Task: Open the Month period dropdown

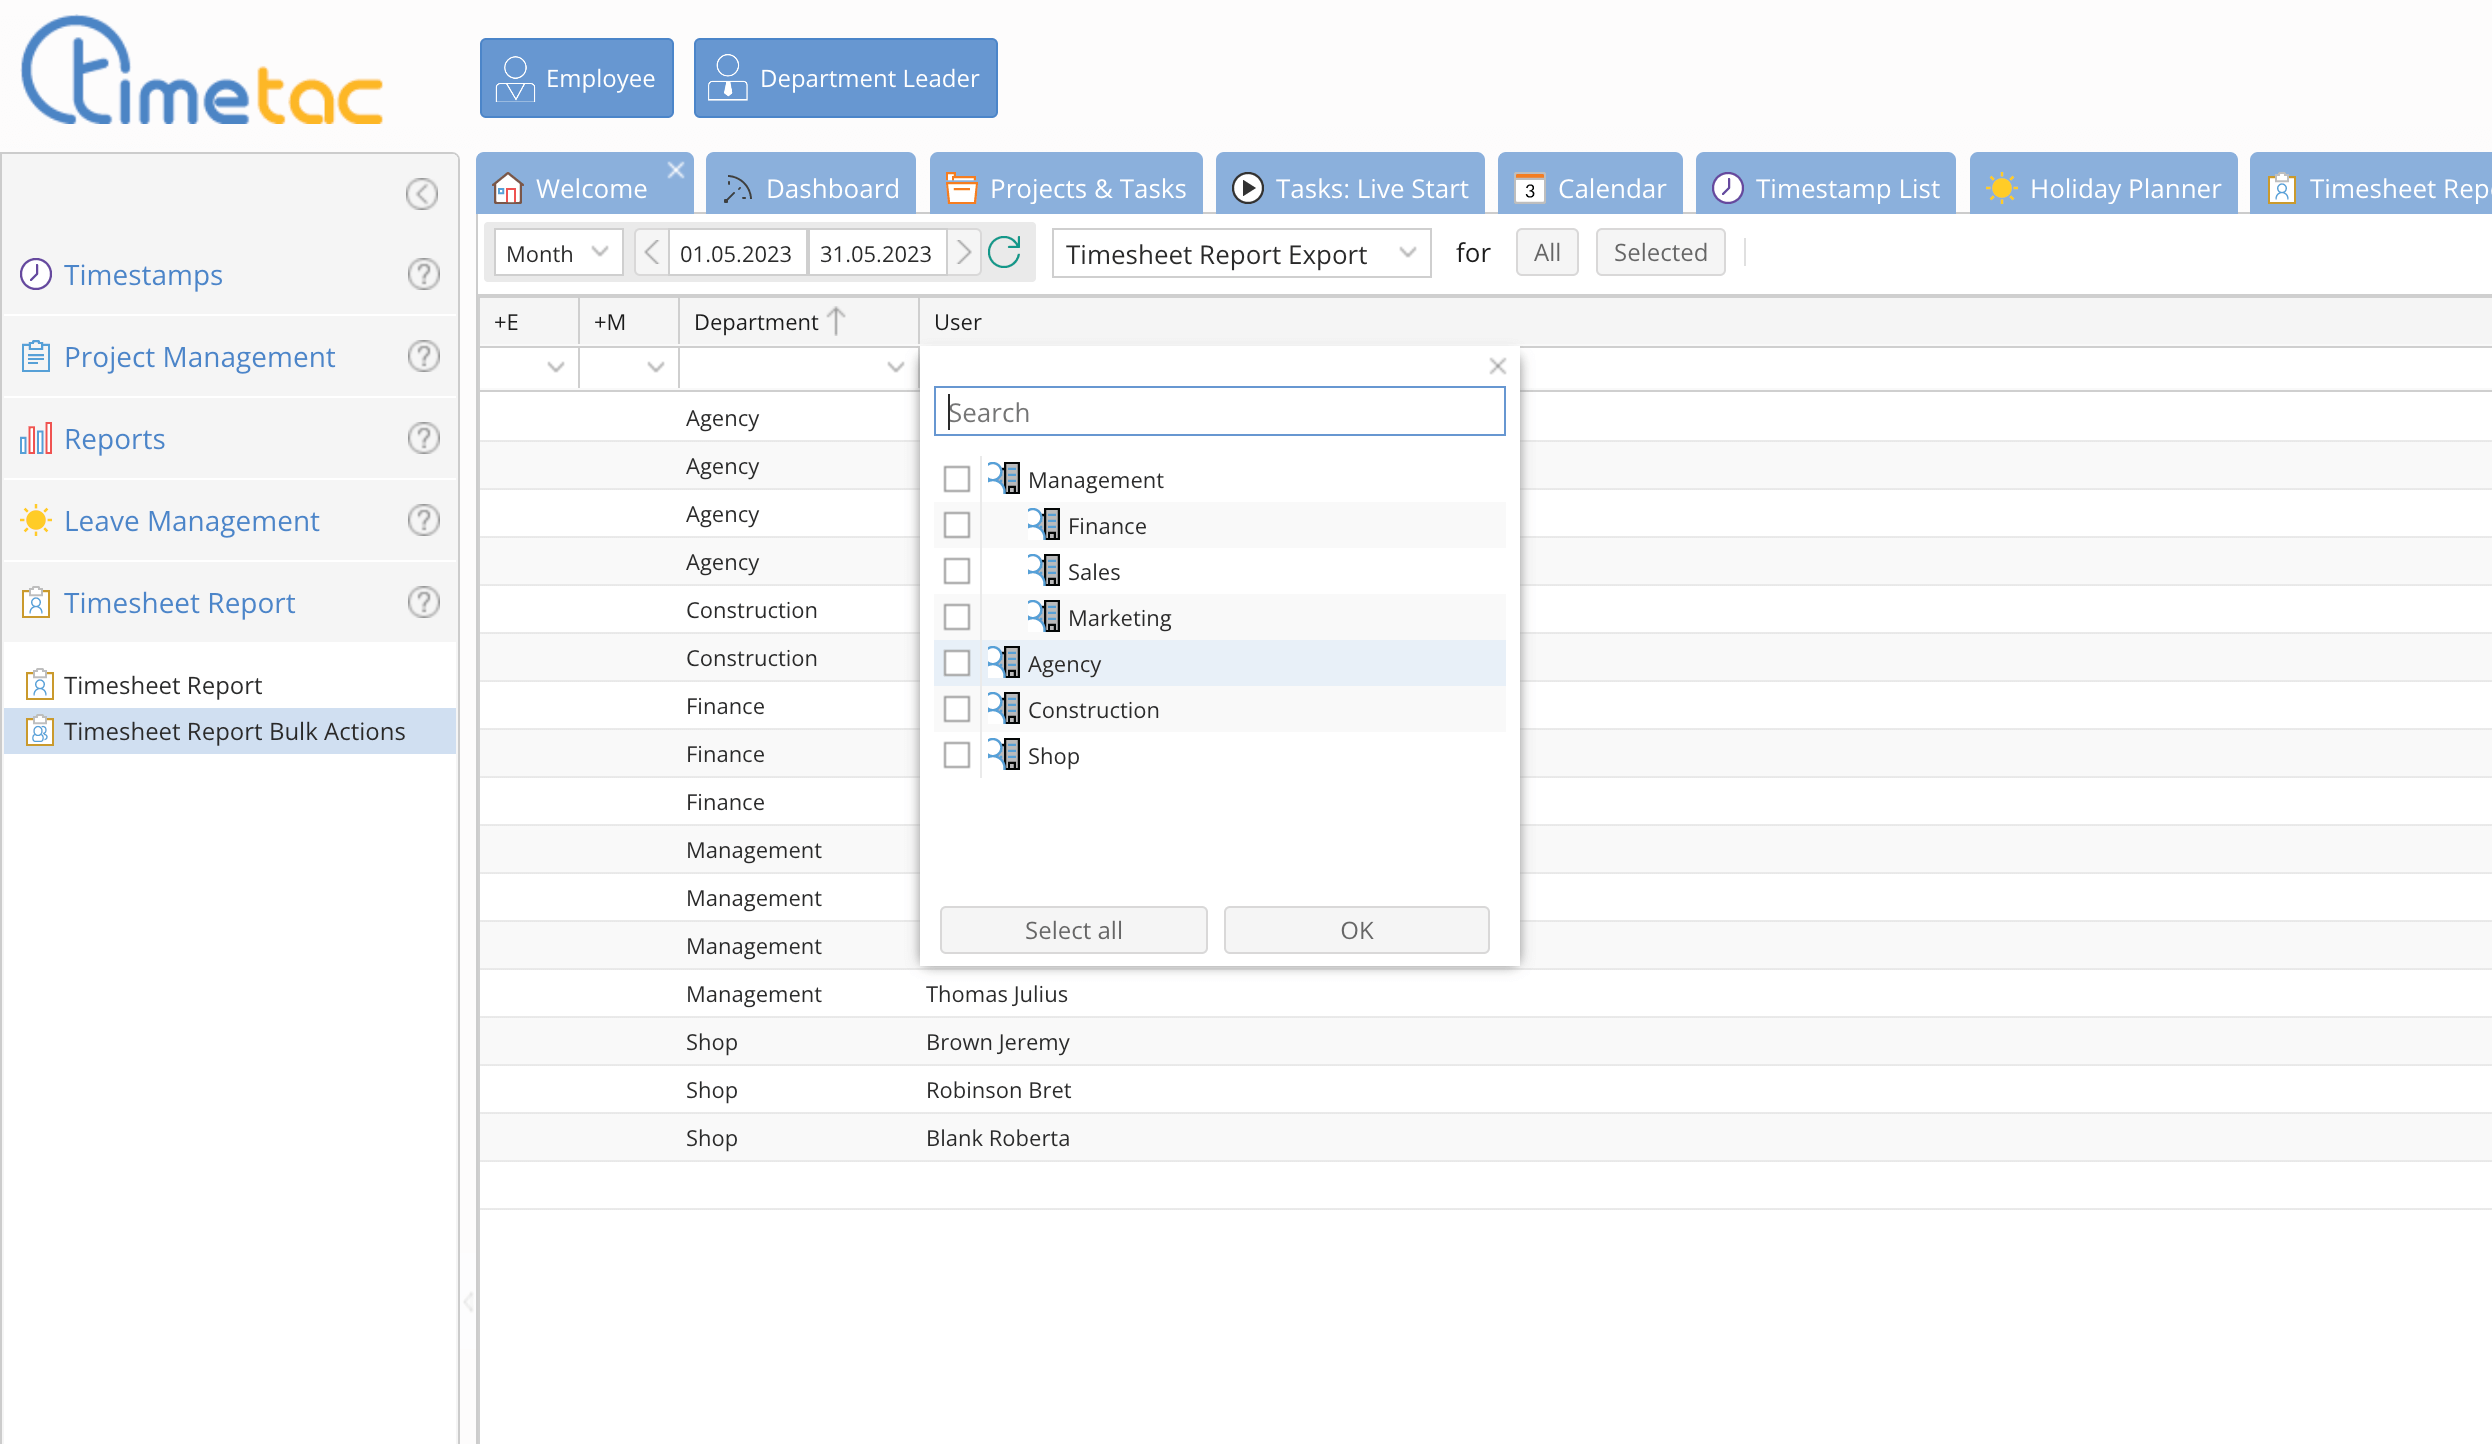Action: pyautogui.click(x=558, y=253)
